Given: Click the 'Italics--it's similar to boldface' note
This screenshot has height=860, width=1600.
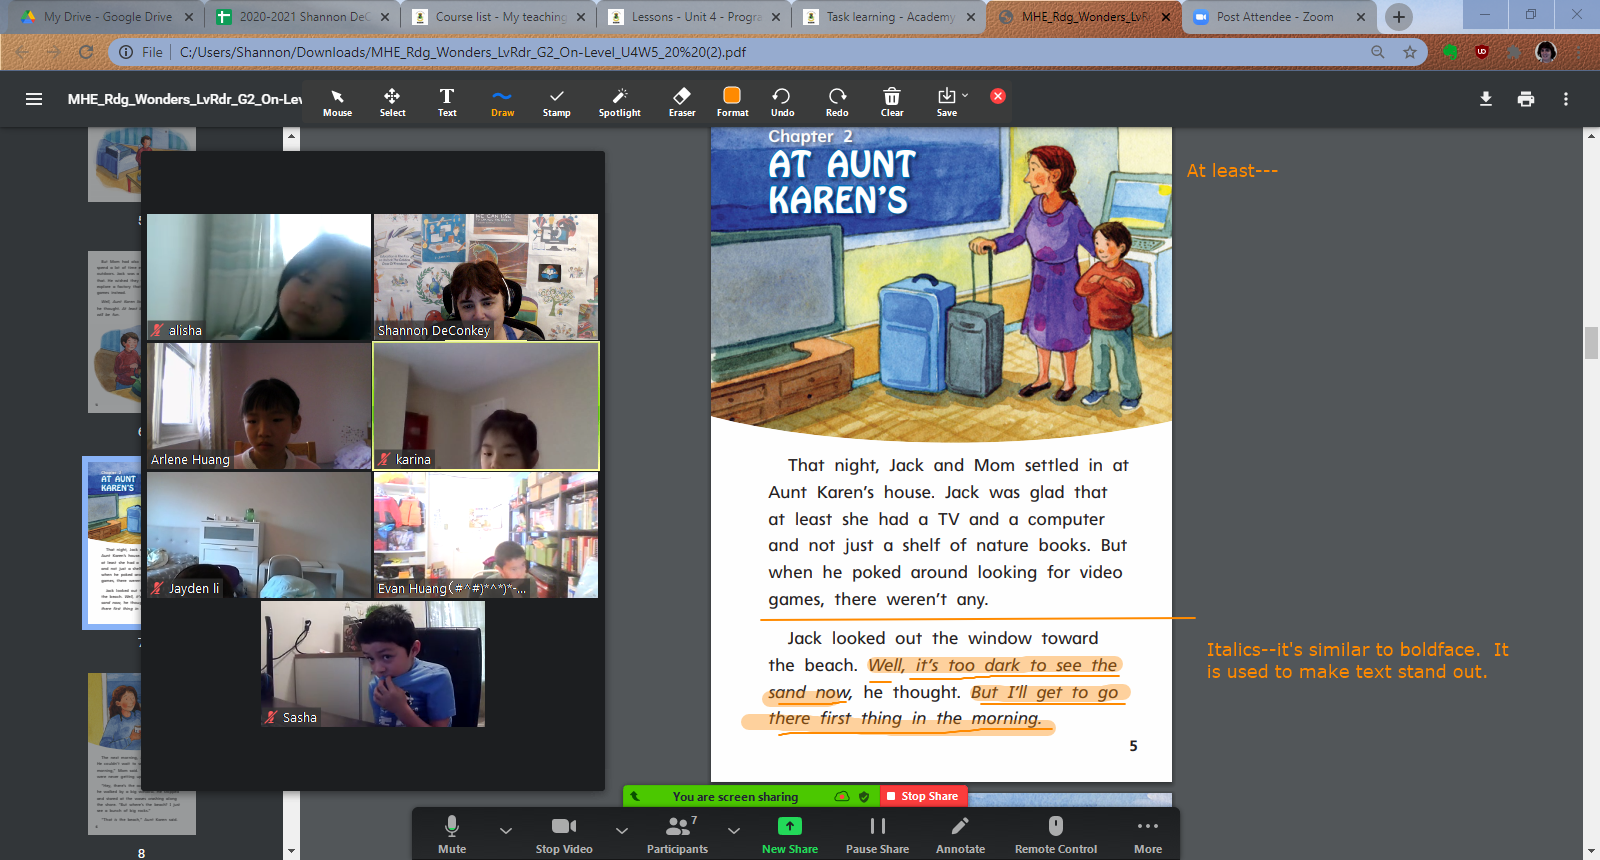Looking at the screenshot, I should click(x=1357, y=661).
